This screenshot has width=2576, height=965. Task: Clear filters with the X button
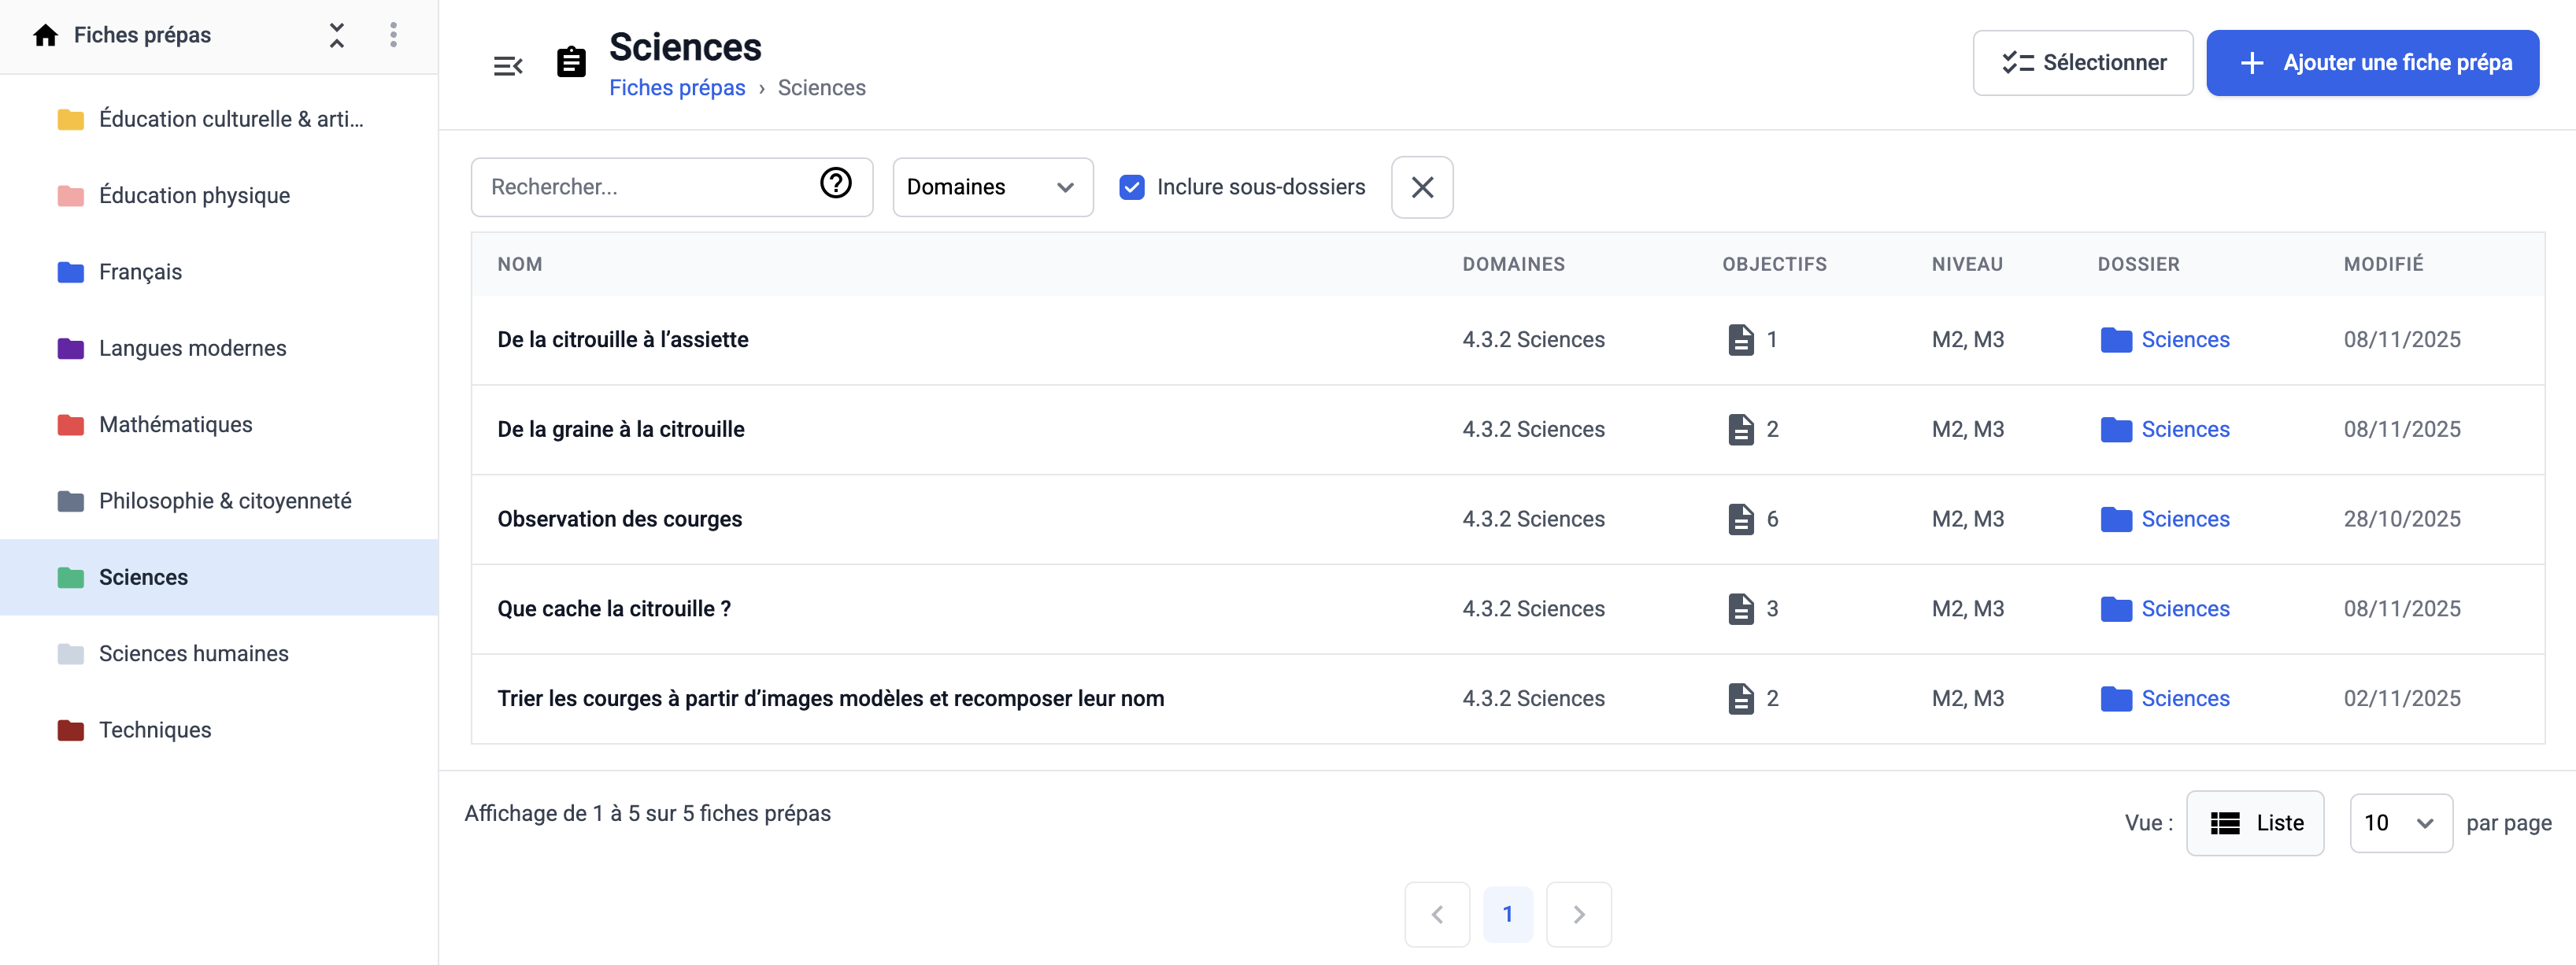coord(1421,187)
